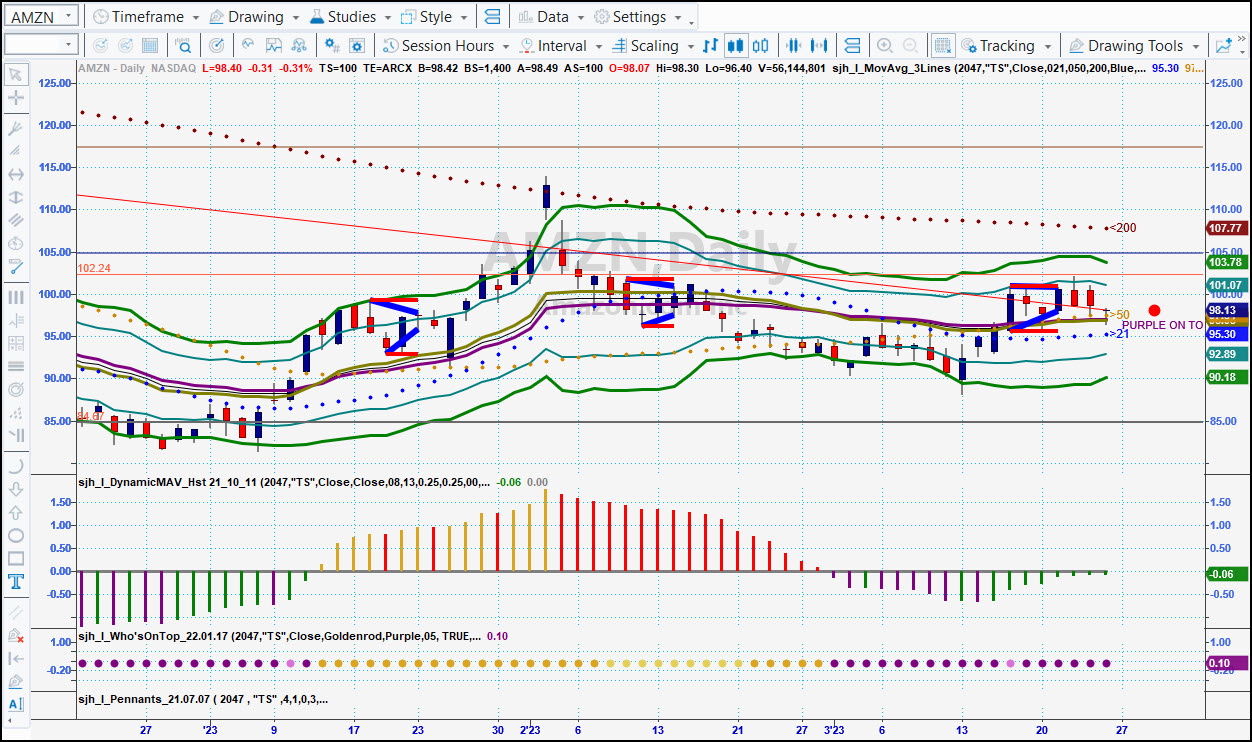Toggle the filled candlestick chart style
Viewport: 1252px width, 742px height.
click(x=736, y=46)
